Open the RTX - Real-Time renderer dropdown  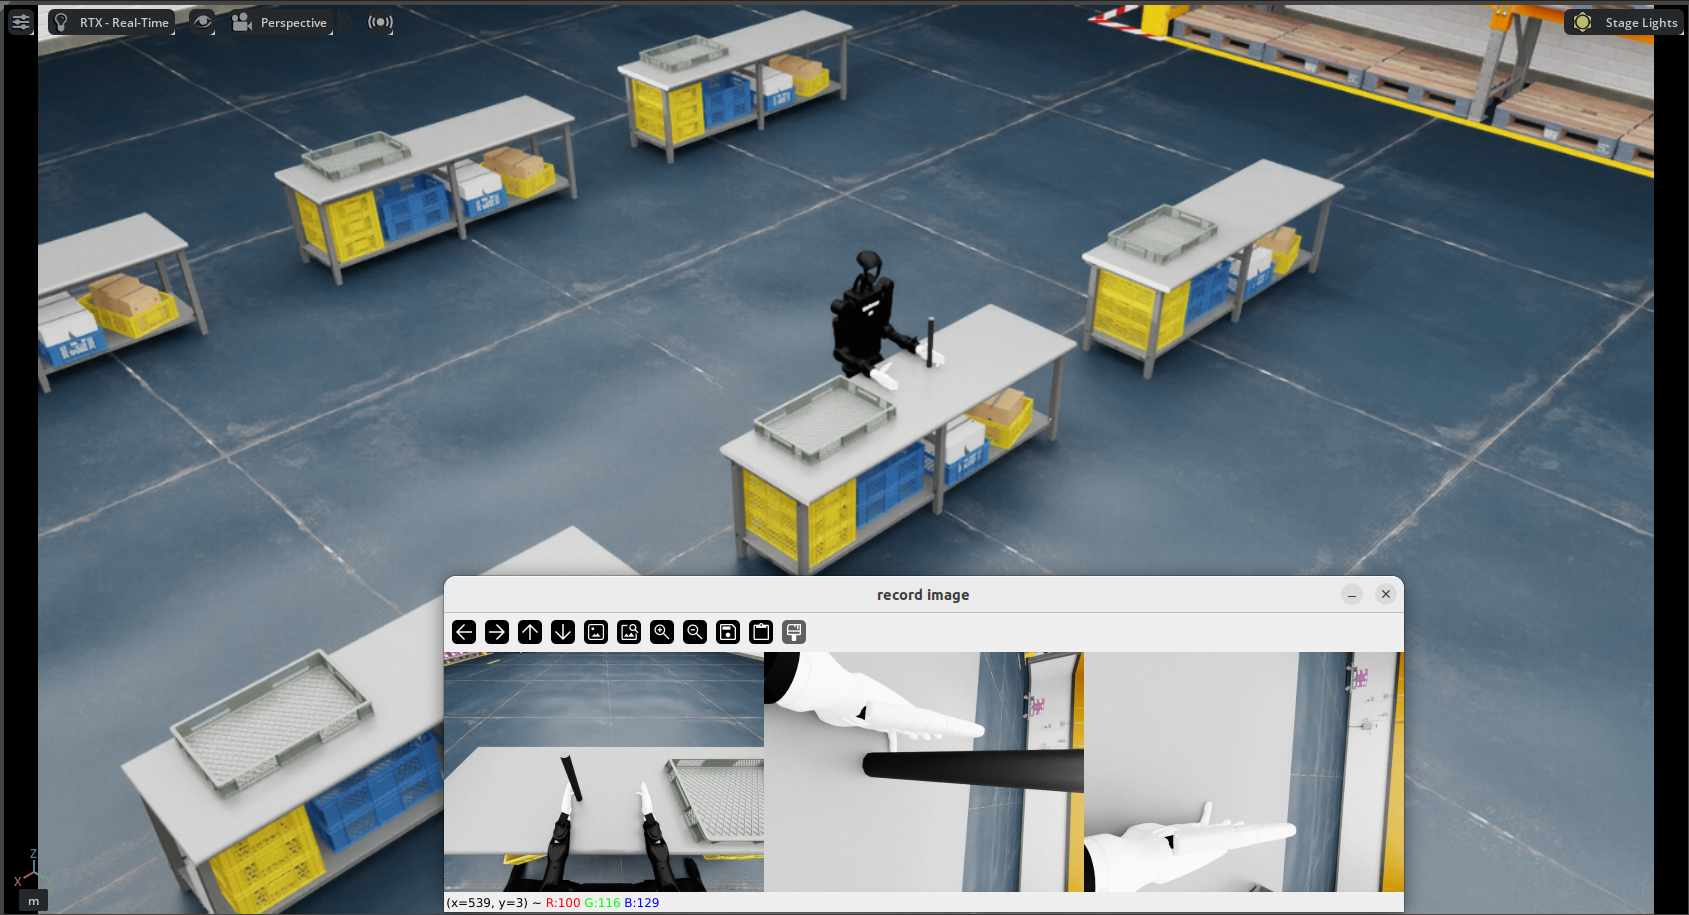point(112,22)
